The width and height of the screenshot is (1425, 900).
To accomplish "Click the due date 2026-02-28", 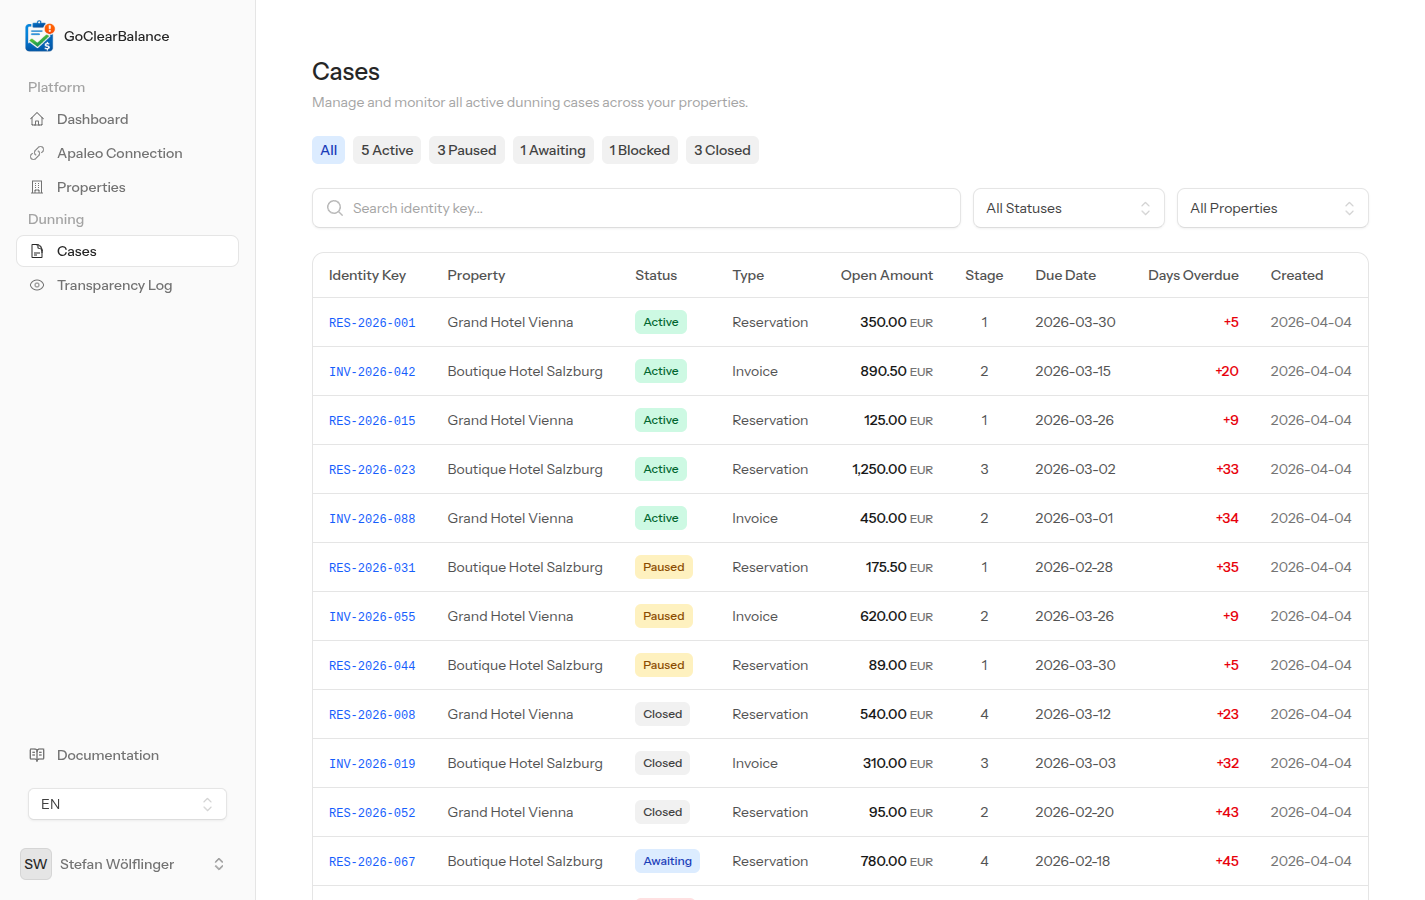I will tap(1074, 567).
